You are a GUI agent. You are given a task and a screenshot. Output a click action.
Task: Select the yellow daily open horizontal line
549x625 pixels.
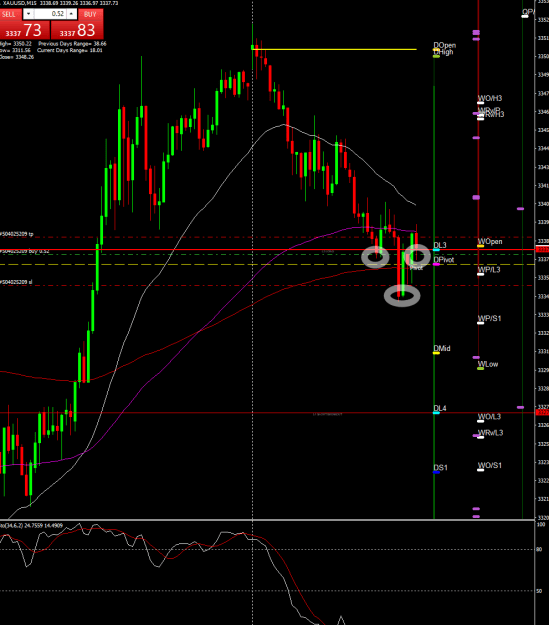coord(334,49)
